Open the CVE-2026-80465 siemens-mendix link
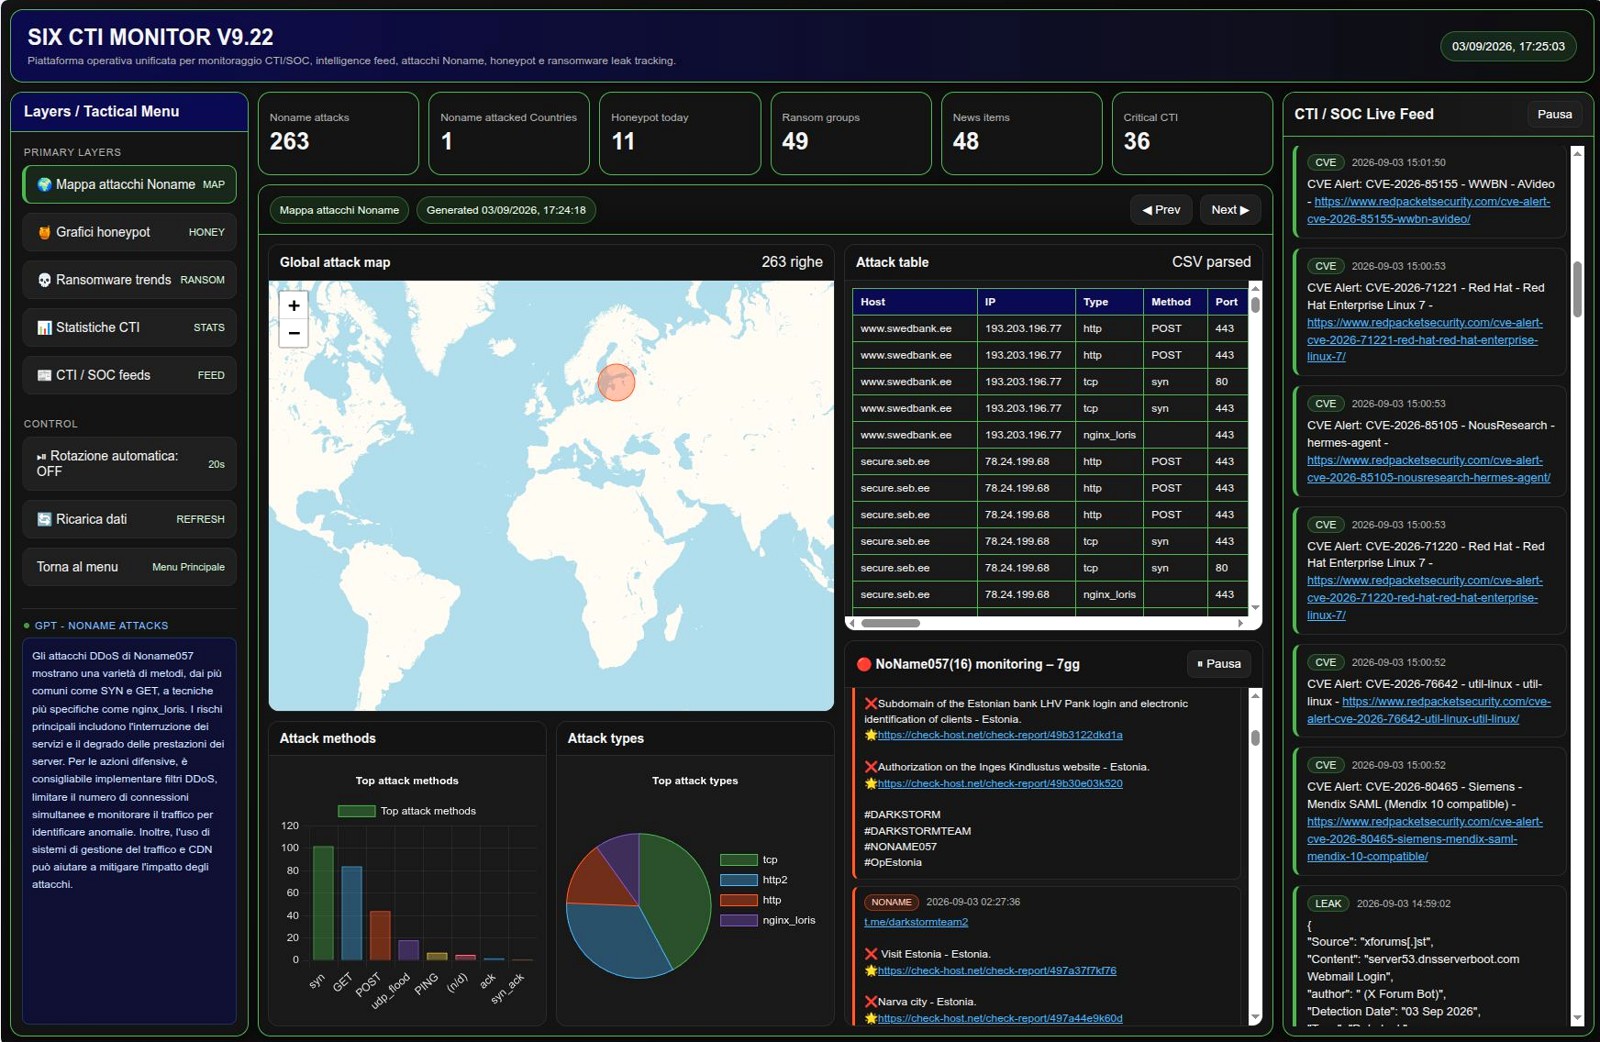The height and width of the screenshot is (1042, 1600). point(1425,839)
